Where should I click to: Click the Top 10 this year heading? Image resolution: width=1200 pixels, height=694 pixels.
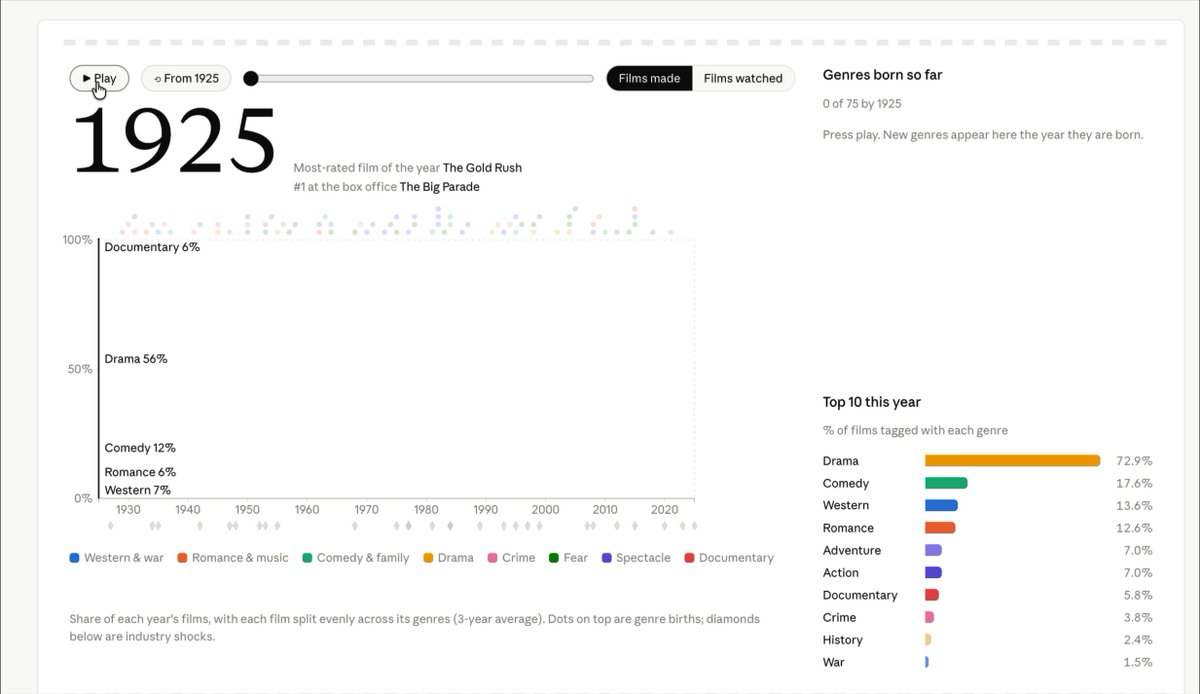(x=872, y=402)
